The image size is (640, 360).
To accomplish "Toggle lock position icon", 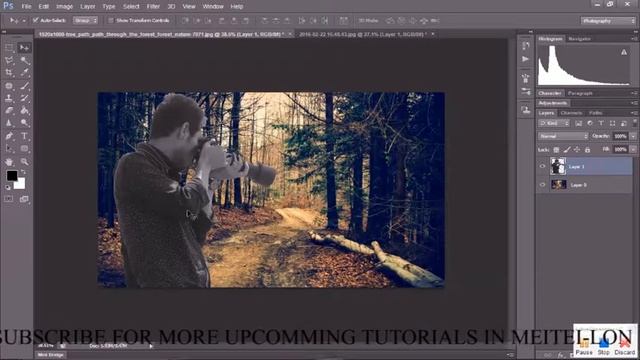I will pos(577,150).
